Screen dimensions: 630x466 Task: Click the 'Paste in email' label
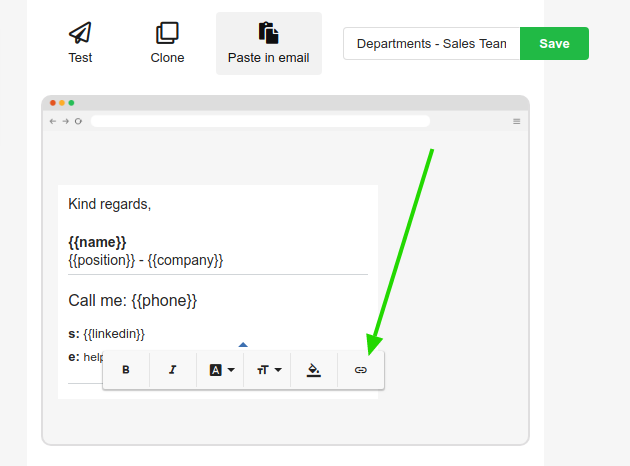point(268,58)
